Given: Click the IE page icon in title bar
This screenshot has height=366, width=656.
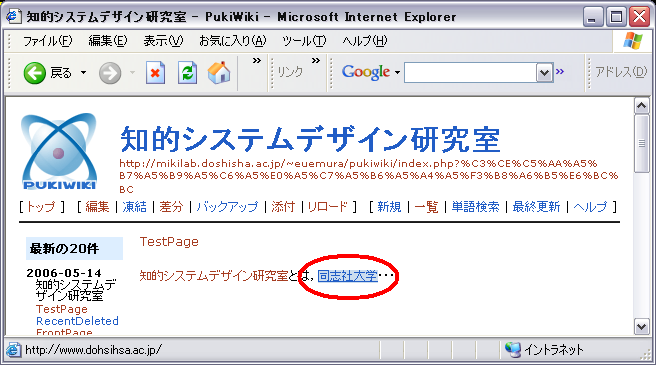Looking at the screenshot, I should [x=13, y=16].
